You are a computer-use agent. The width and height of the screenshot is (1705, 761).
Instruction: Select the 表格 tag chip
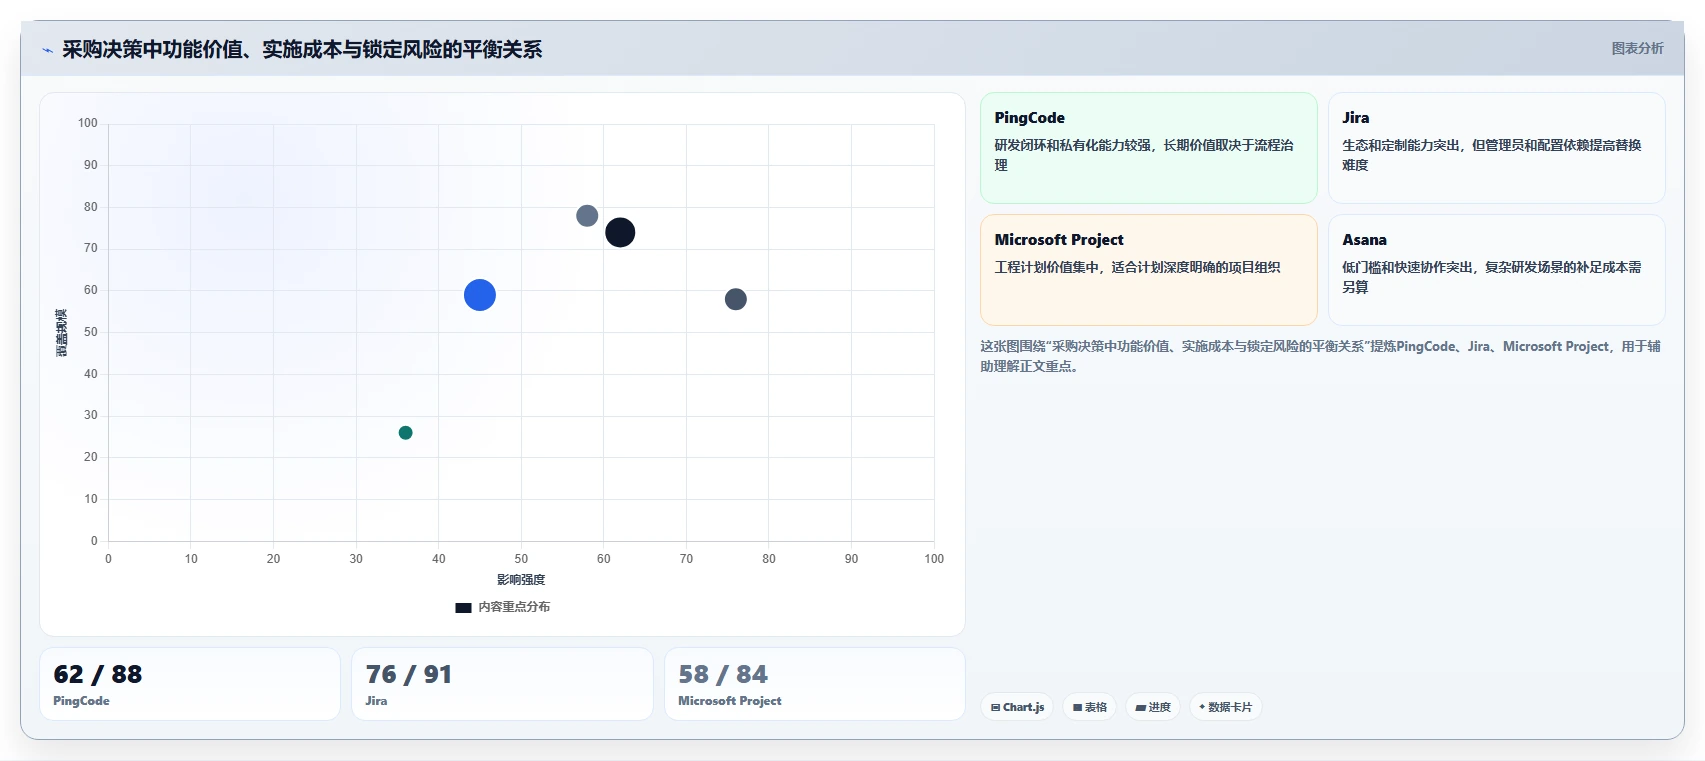click(1089, 707)
